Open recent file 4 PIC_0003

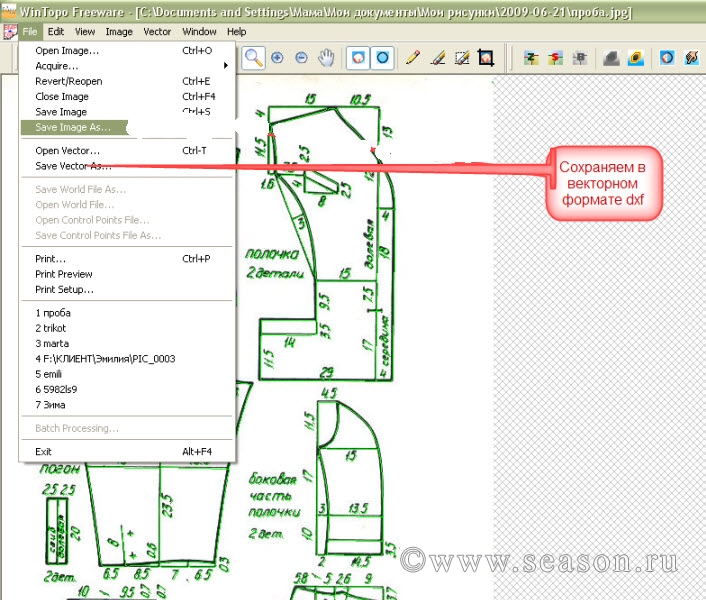(127, 359)
